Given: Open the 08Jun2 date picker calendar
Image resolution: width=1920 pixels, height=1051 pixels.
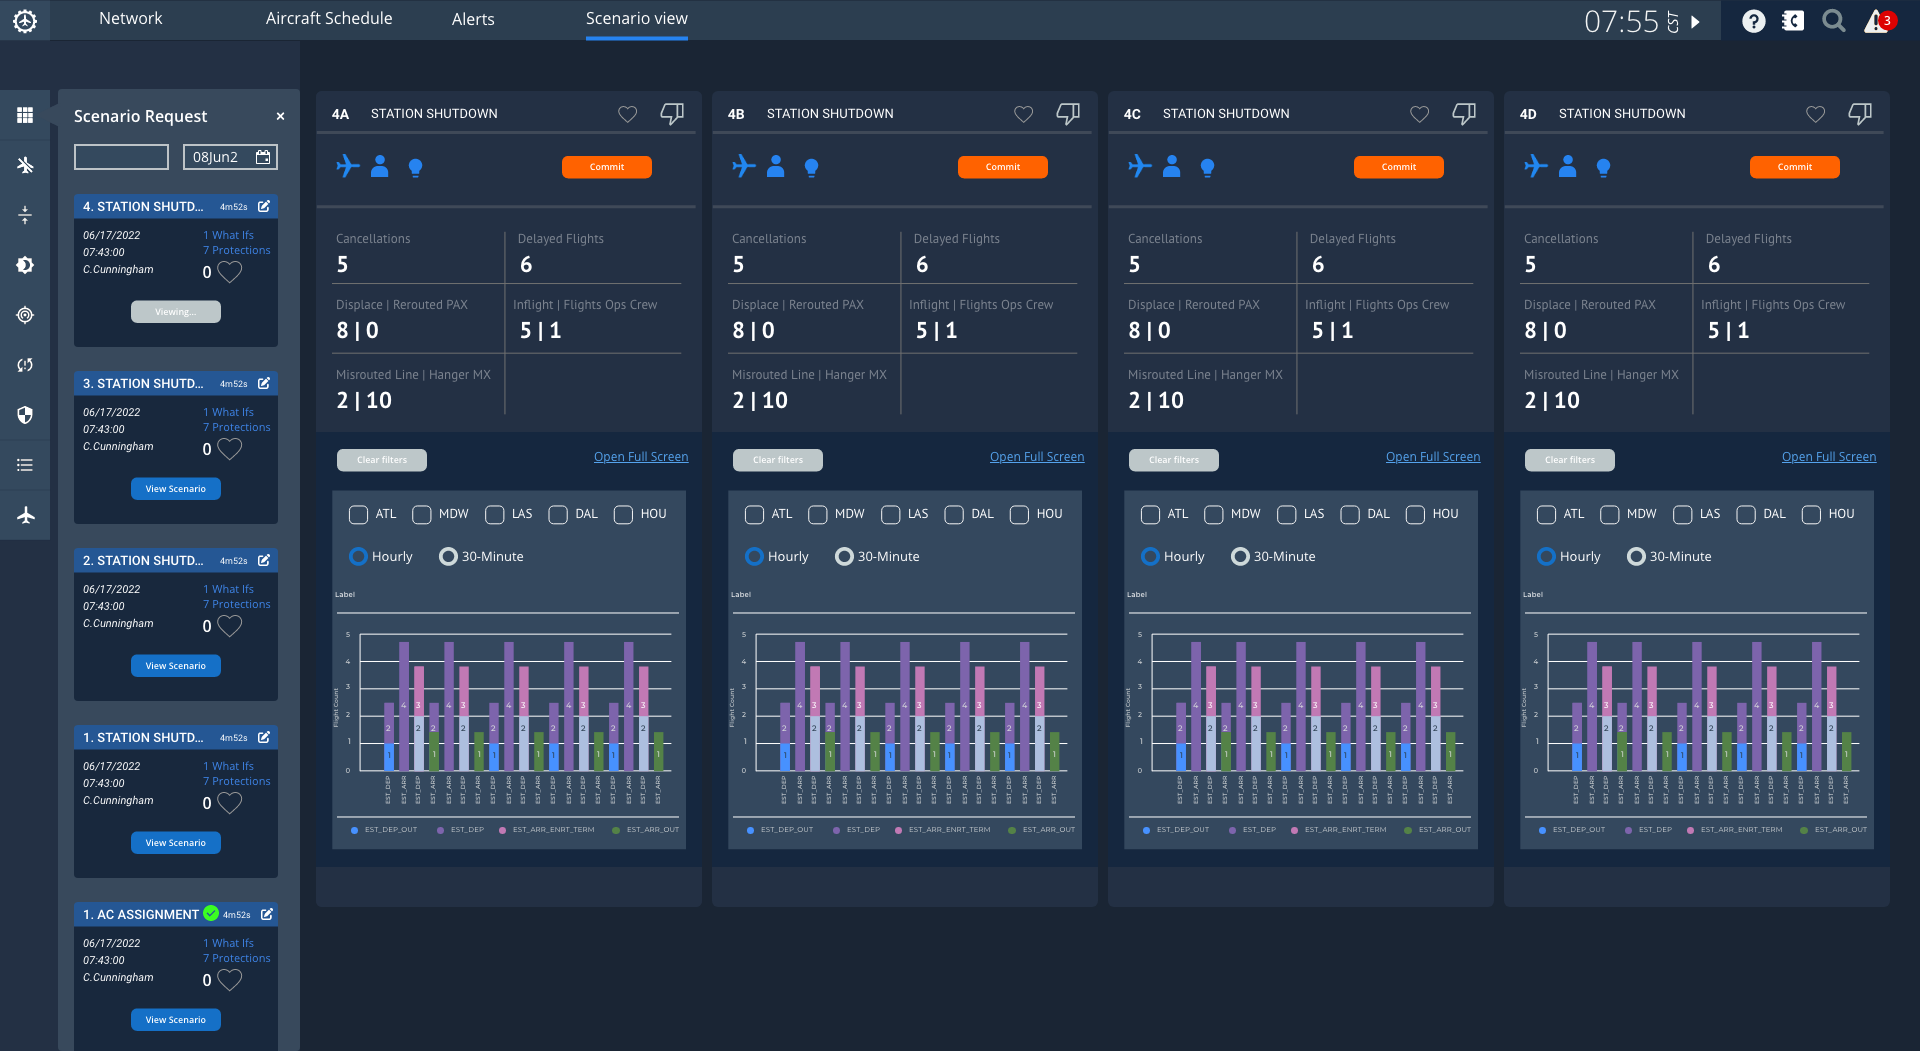Looking at the screenshot, I should pyautogui.click(x=263, y=157).
